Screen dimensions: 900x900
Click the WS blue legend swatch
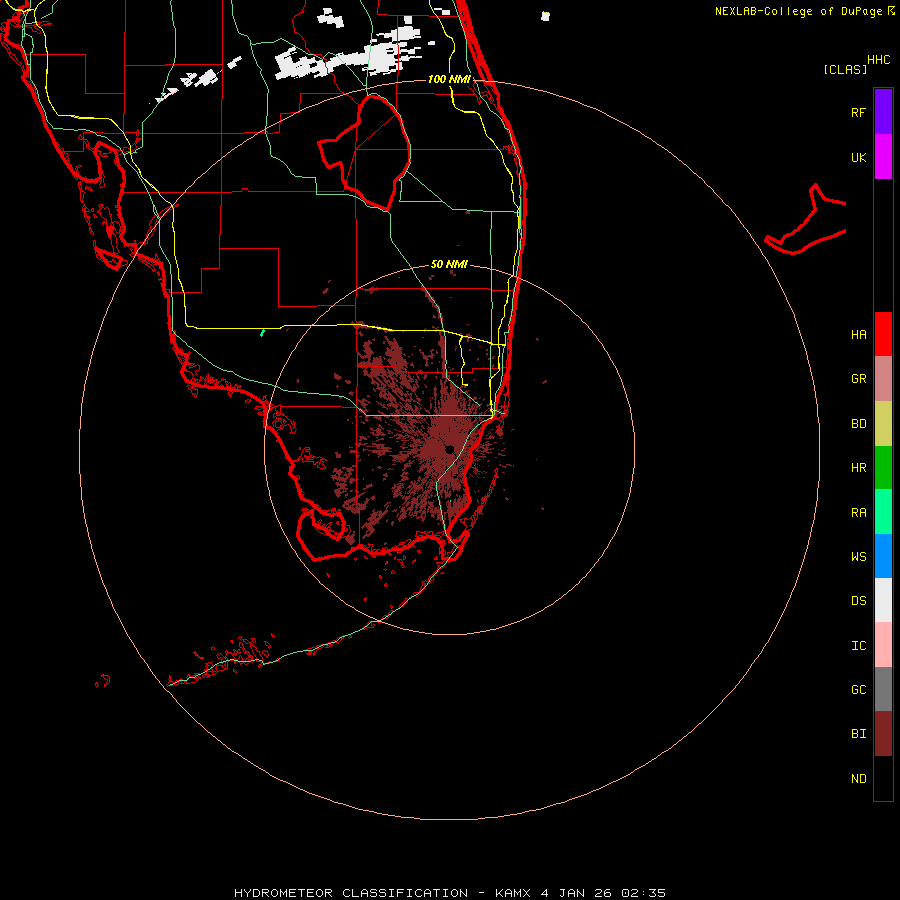[x=883, y=556]
